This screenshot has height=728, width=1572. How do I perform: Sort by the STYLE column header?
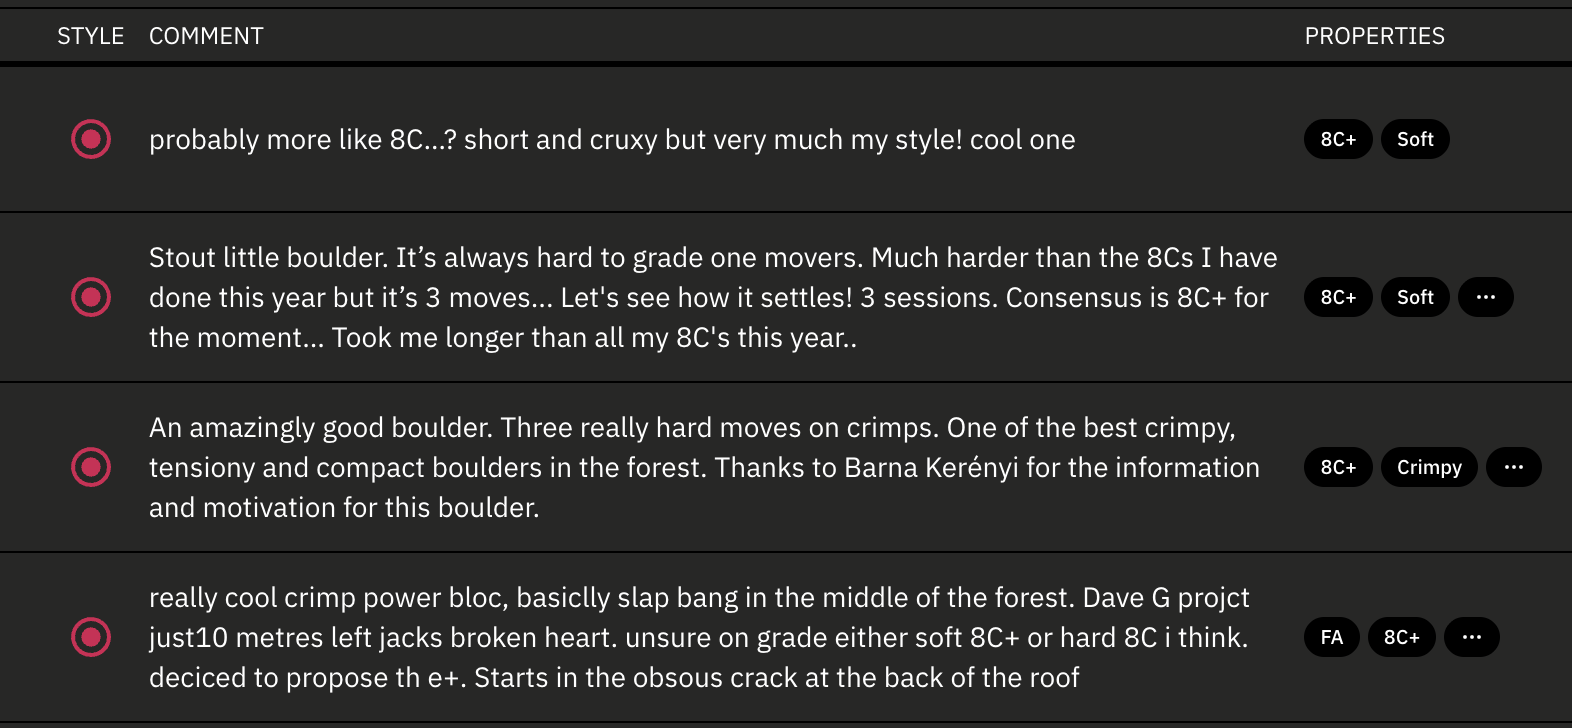(90, 36)
